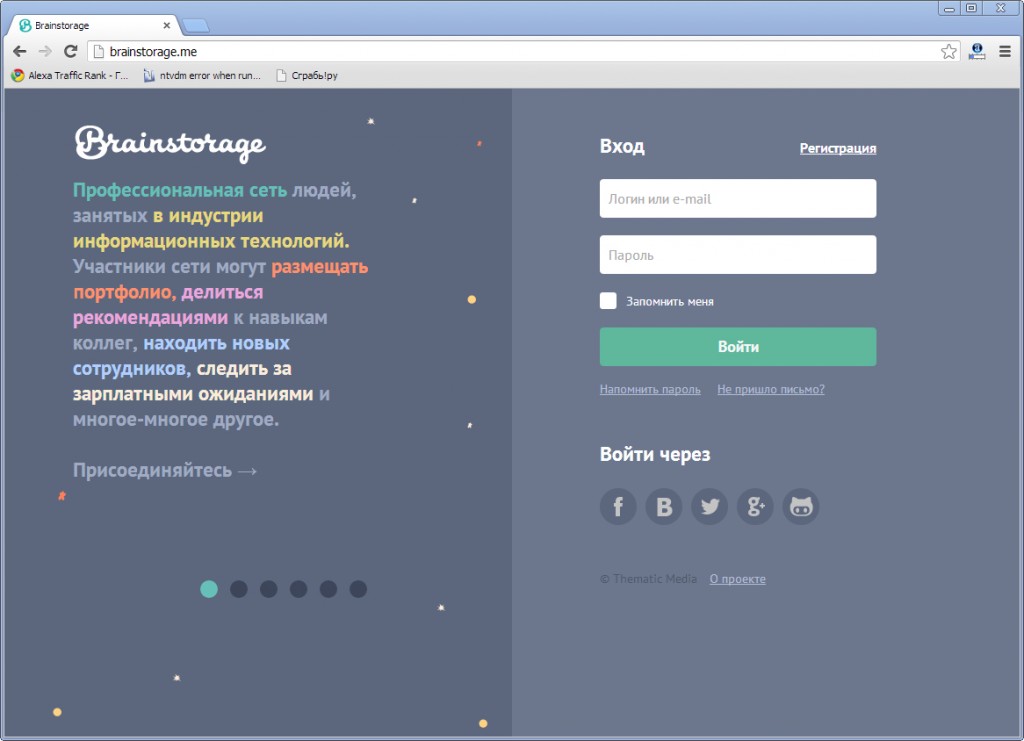Open the ntvdm error bookmark
Image resolution: width=1024 pixels, height=741 pixels.
click(202, 76)
